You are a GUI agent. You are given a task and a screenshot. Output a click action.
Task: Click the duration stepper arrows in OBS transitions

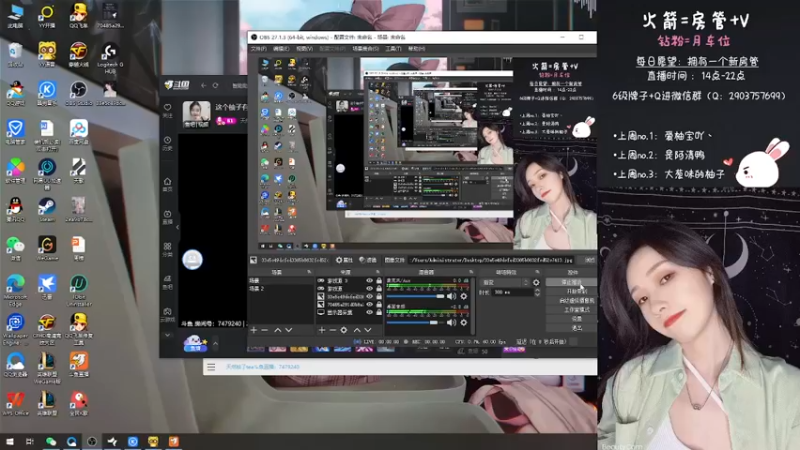[537, 292]
